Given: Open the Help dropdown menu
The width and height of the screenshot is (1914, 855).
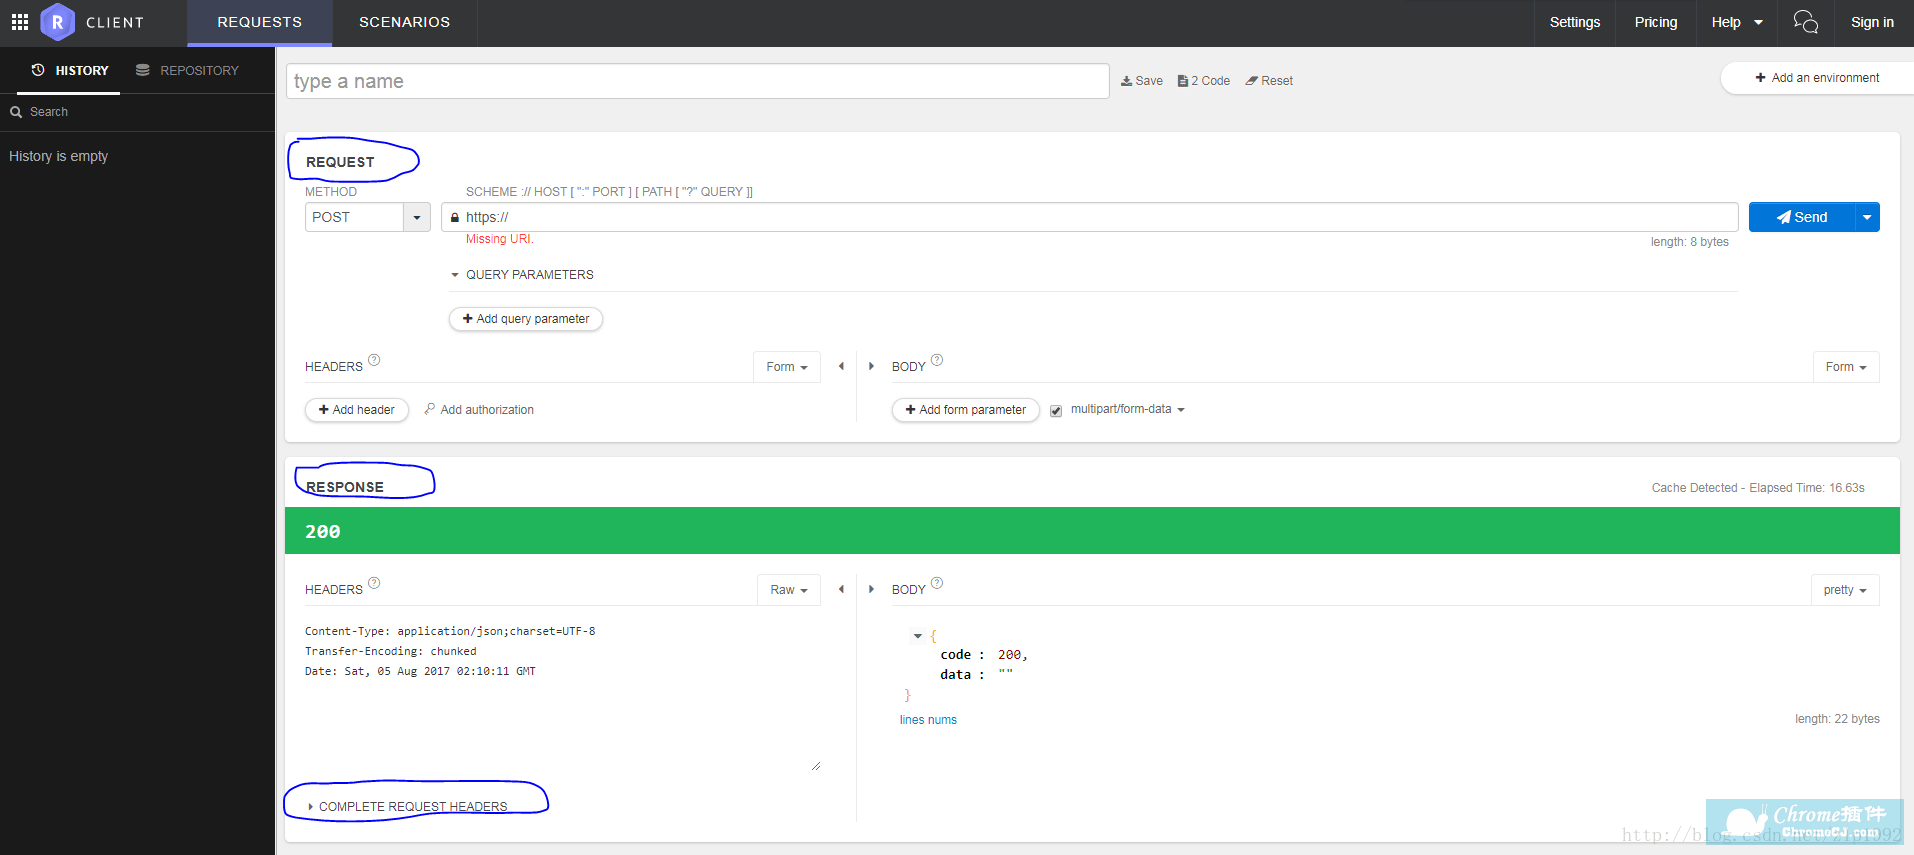Looking at the screenshot, I should coord(1736,22).
